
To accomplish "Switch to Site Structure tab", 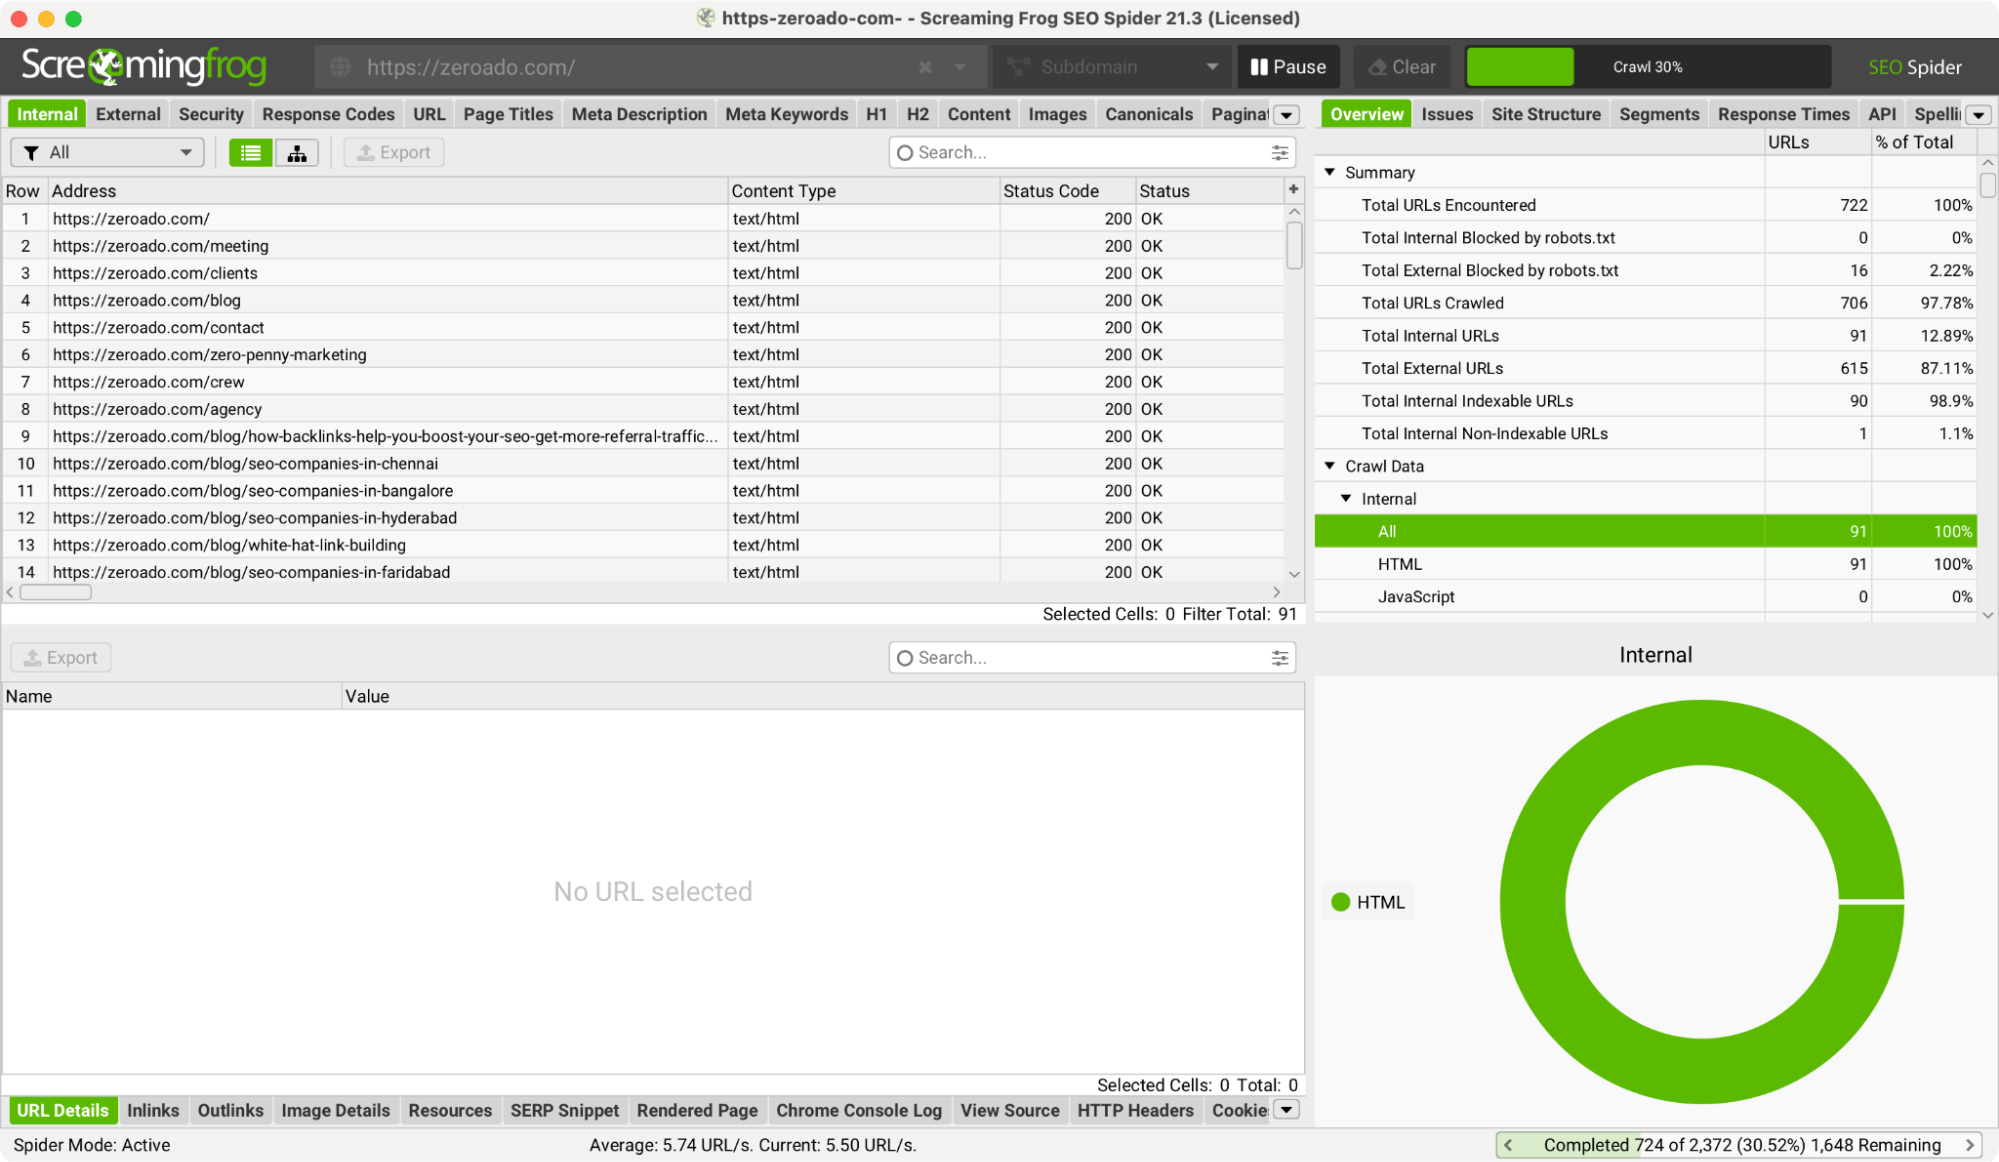I will (1546, 114).
